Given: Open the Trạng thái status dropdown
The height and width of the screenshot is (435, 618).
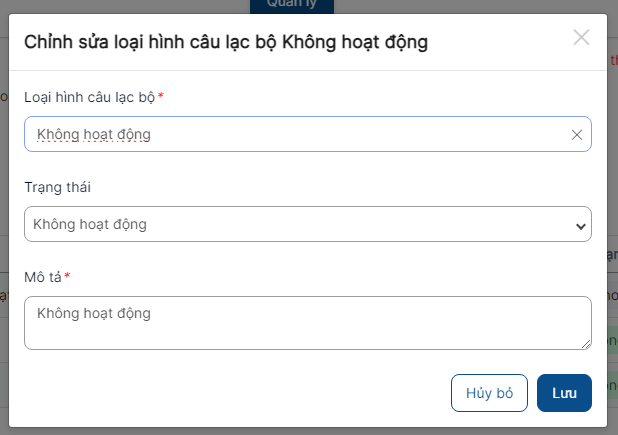Looking at the screenshot, I should pos(300,224).
